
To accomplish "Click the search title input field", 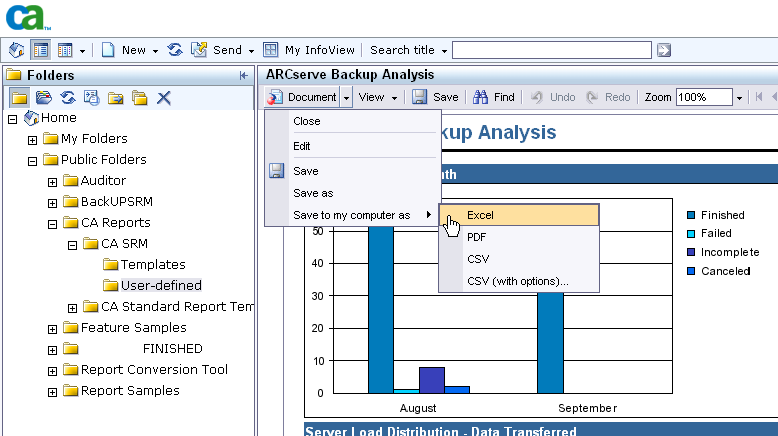I will click(552, 49).
